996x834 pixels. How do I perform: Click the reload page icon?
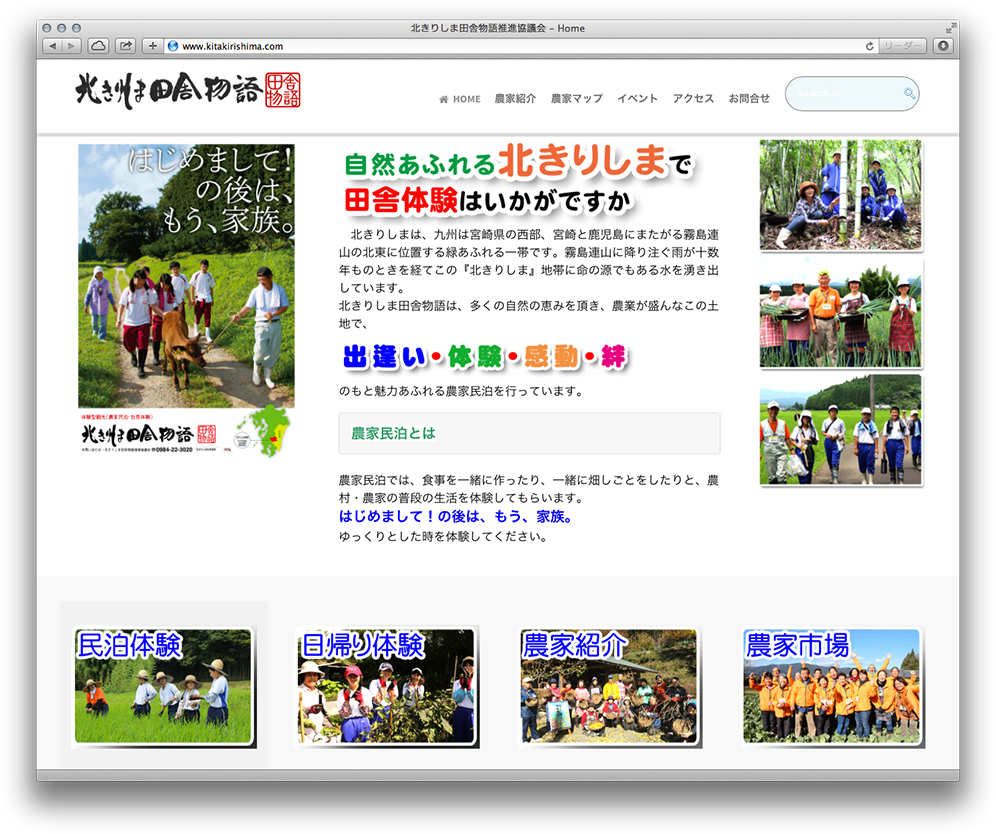point(869,46)
